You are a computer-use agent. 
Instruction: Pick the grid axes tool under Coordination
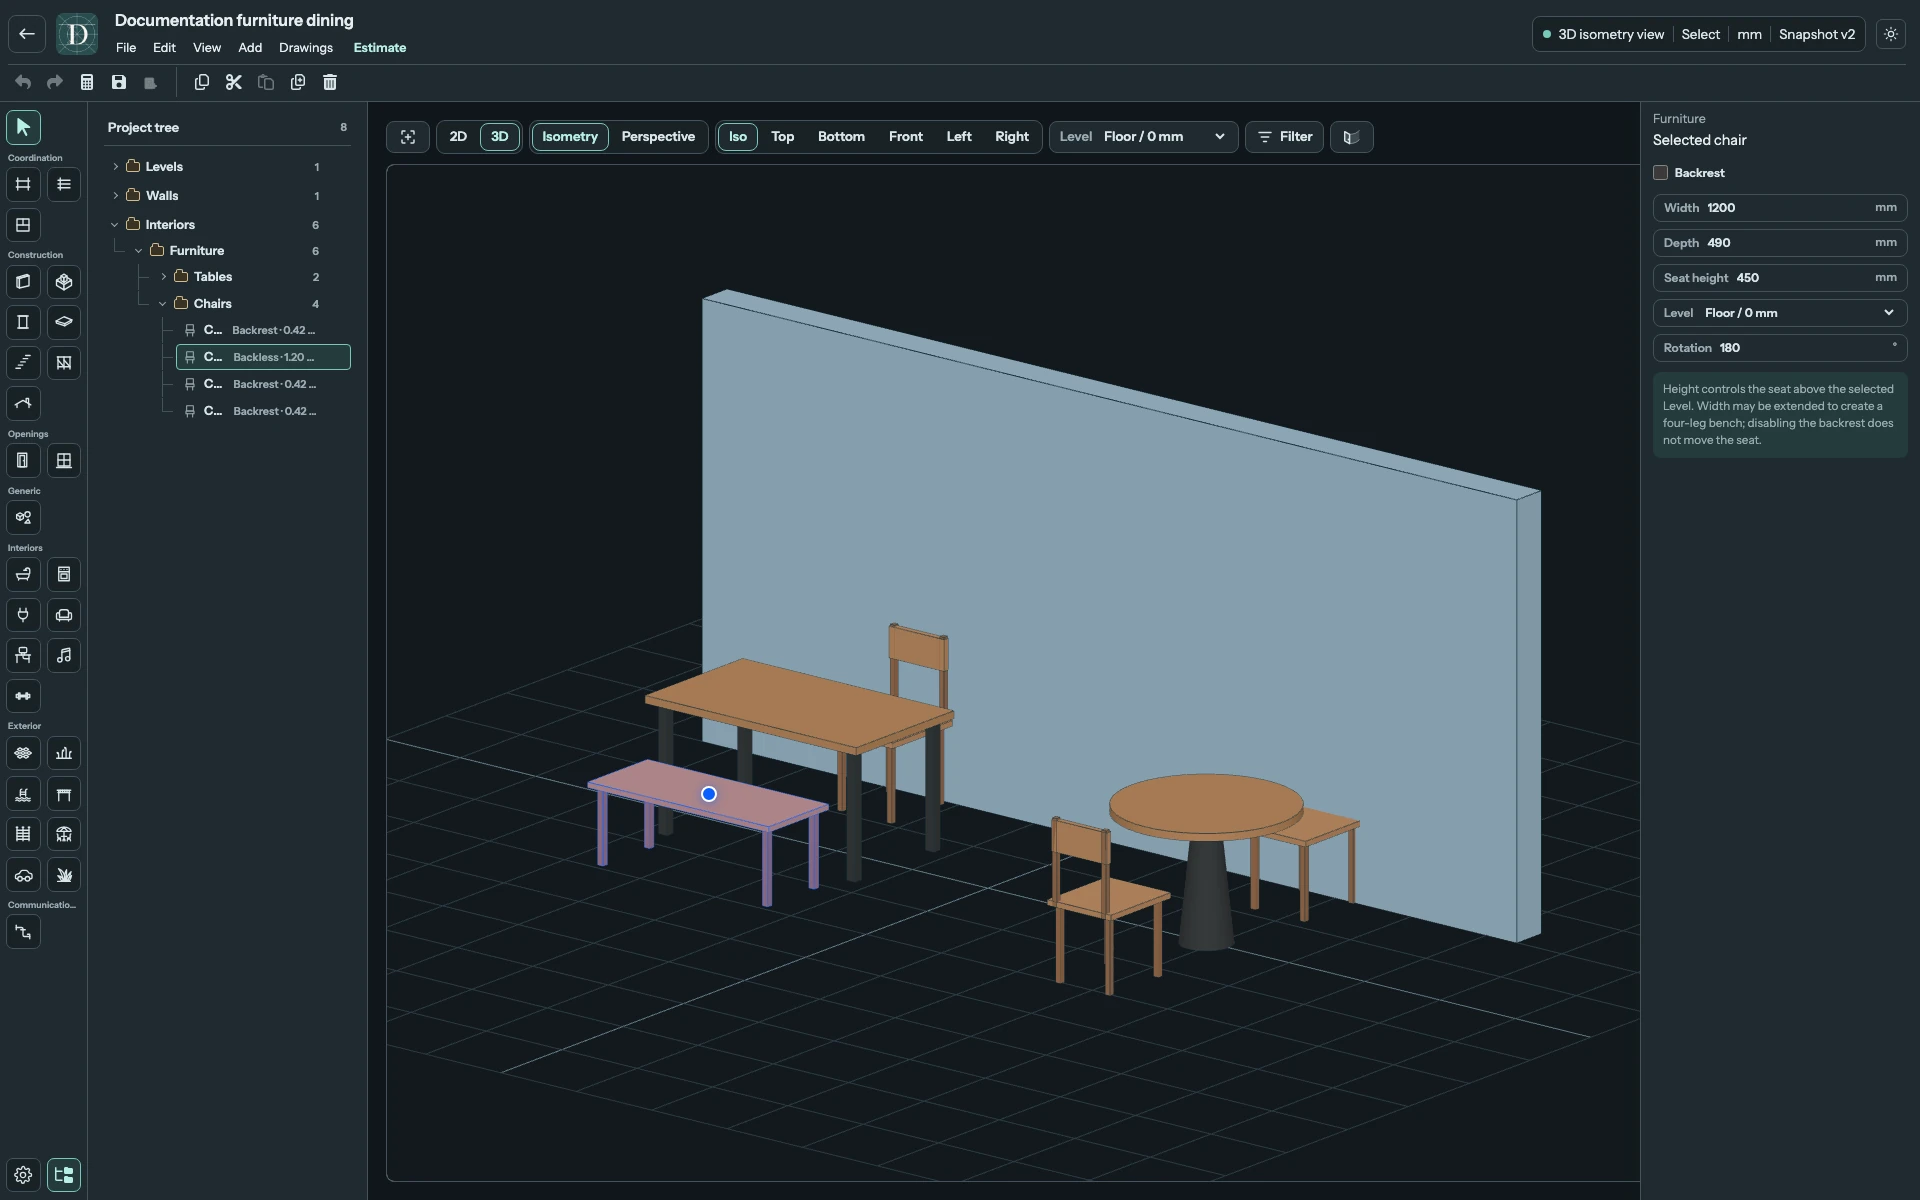click(23, 184)
